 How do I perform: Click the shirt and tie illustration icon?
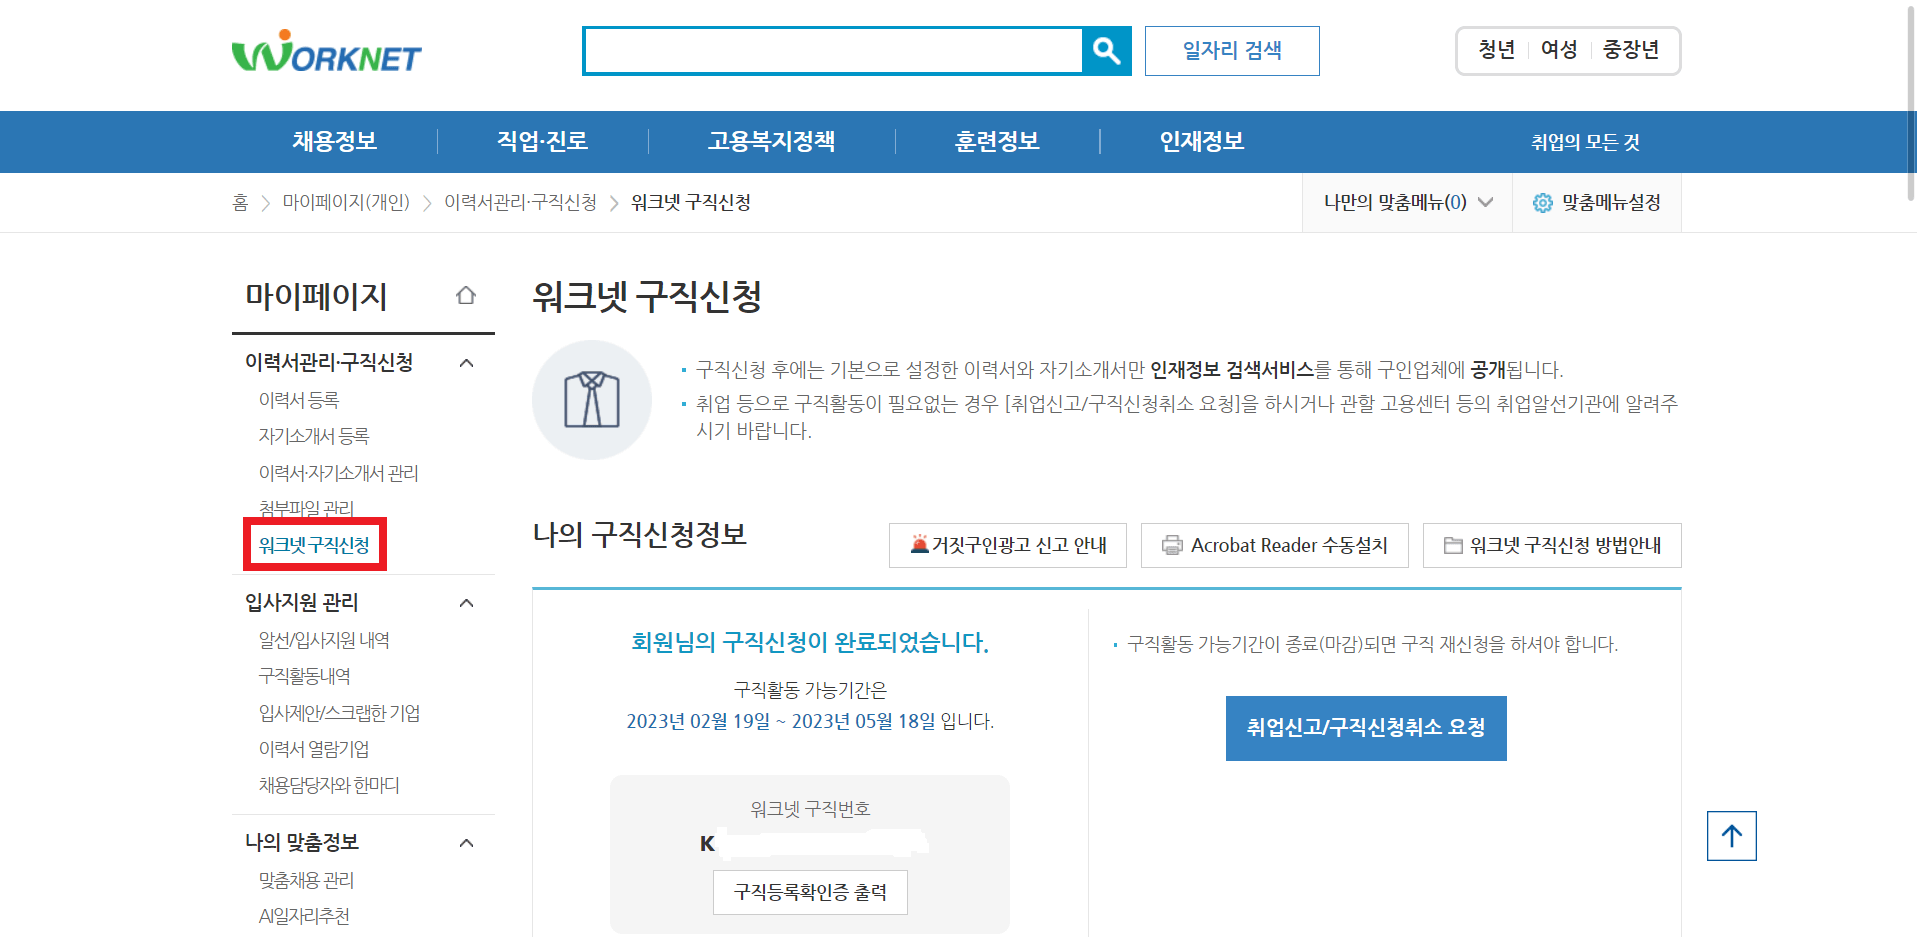[592, 400]
